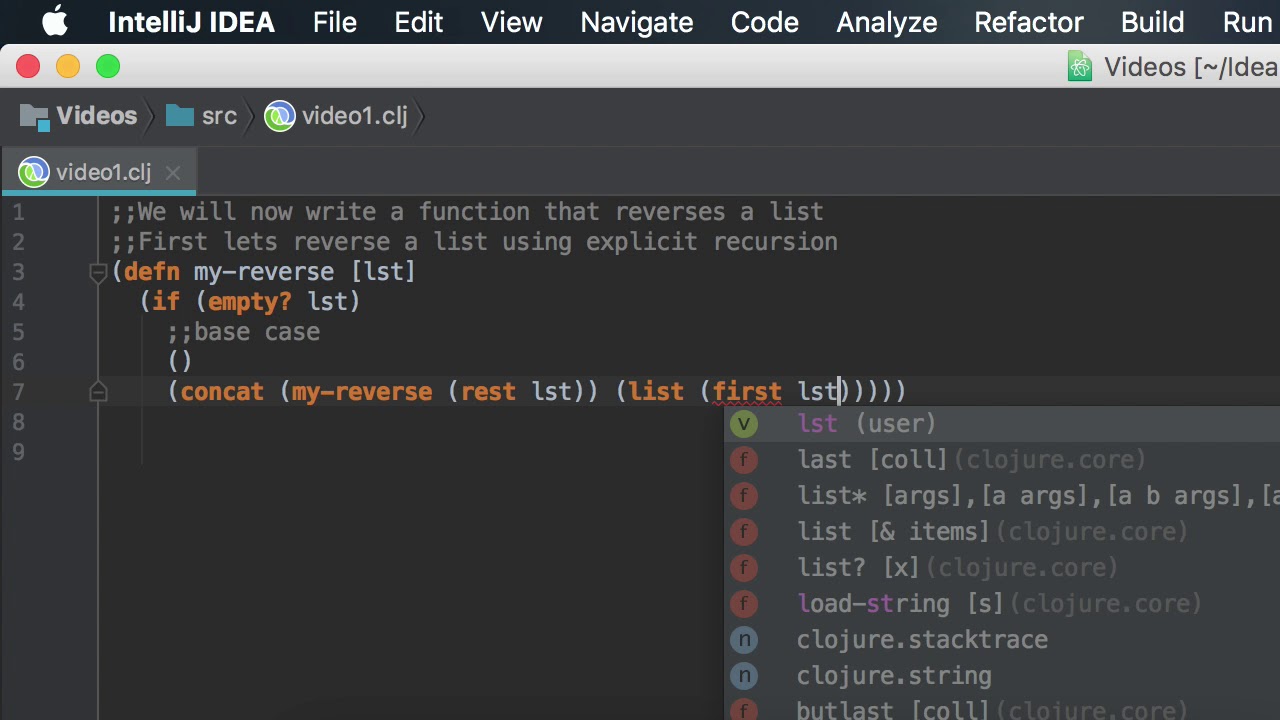The image size is (1280, 720).
Task: Open the Apple menu
Action: click(x=56, y=22)
